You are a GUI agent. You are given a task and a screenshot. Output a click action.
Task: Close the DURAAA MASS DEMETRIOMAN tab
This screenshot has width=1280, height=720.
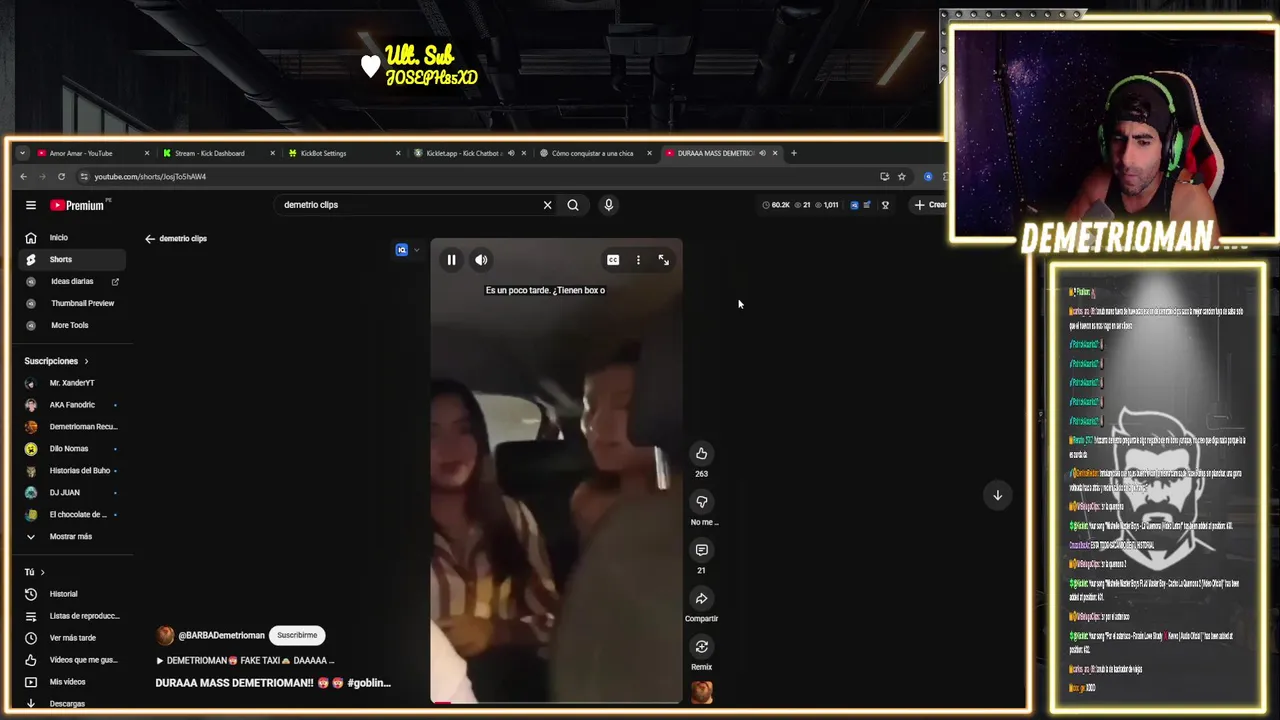775,153
